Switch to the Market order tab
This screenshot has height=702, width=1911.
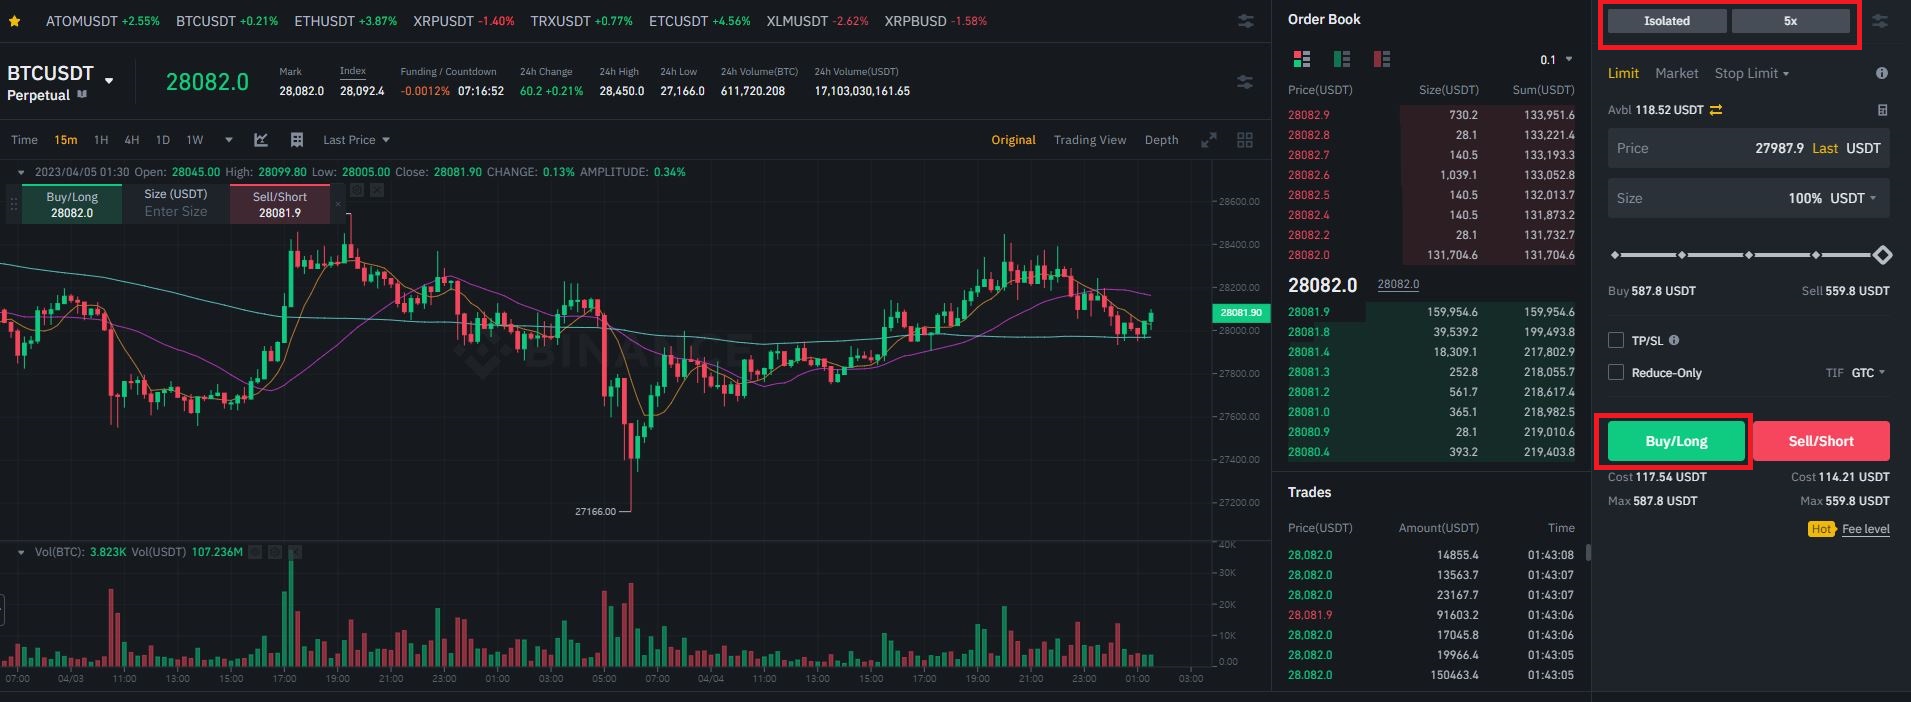click(1676, 73)
